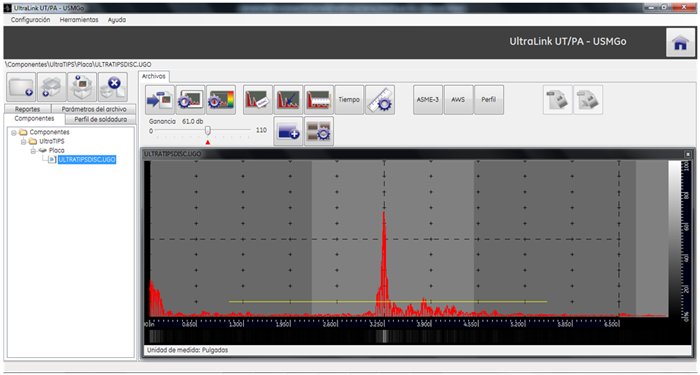Click the A-scan label tag icon
Screen dimensions: 700x375
pyautogui.click(x=258, y=100)
